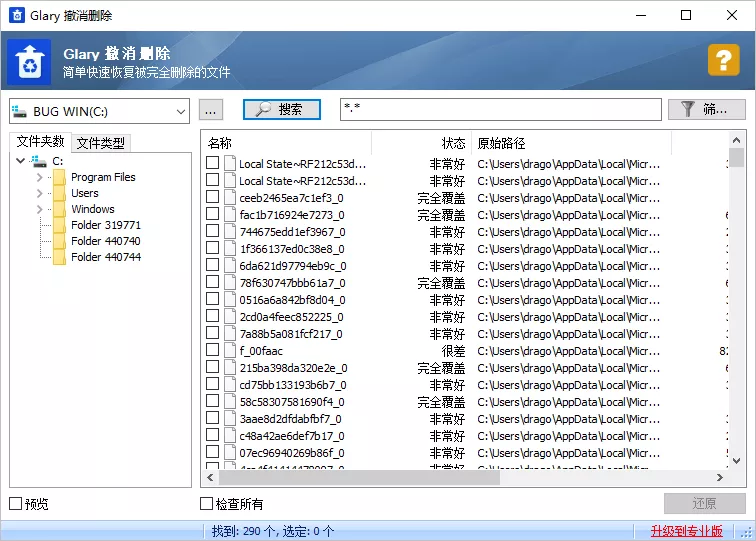Click the *.* file filter input field
Viewport: 756px width, 541px height.
tap(500, 109)
